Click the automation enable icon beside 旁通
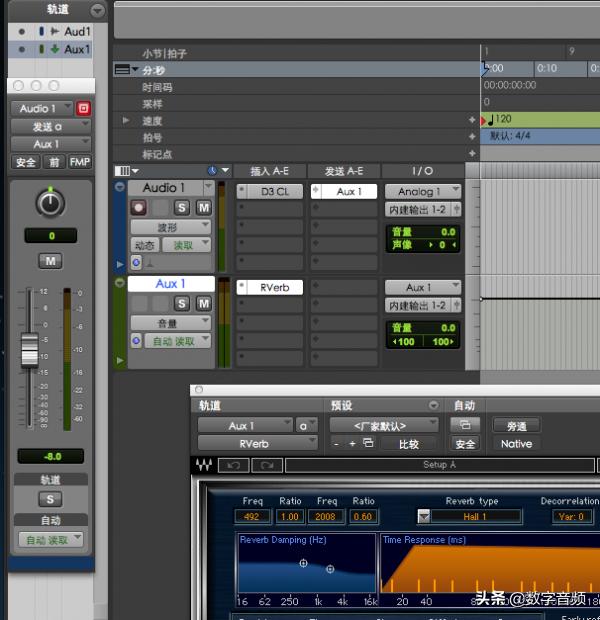Image resolution: width=600 pixels, height=620 pixels. (465, 425)
